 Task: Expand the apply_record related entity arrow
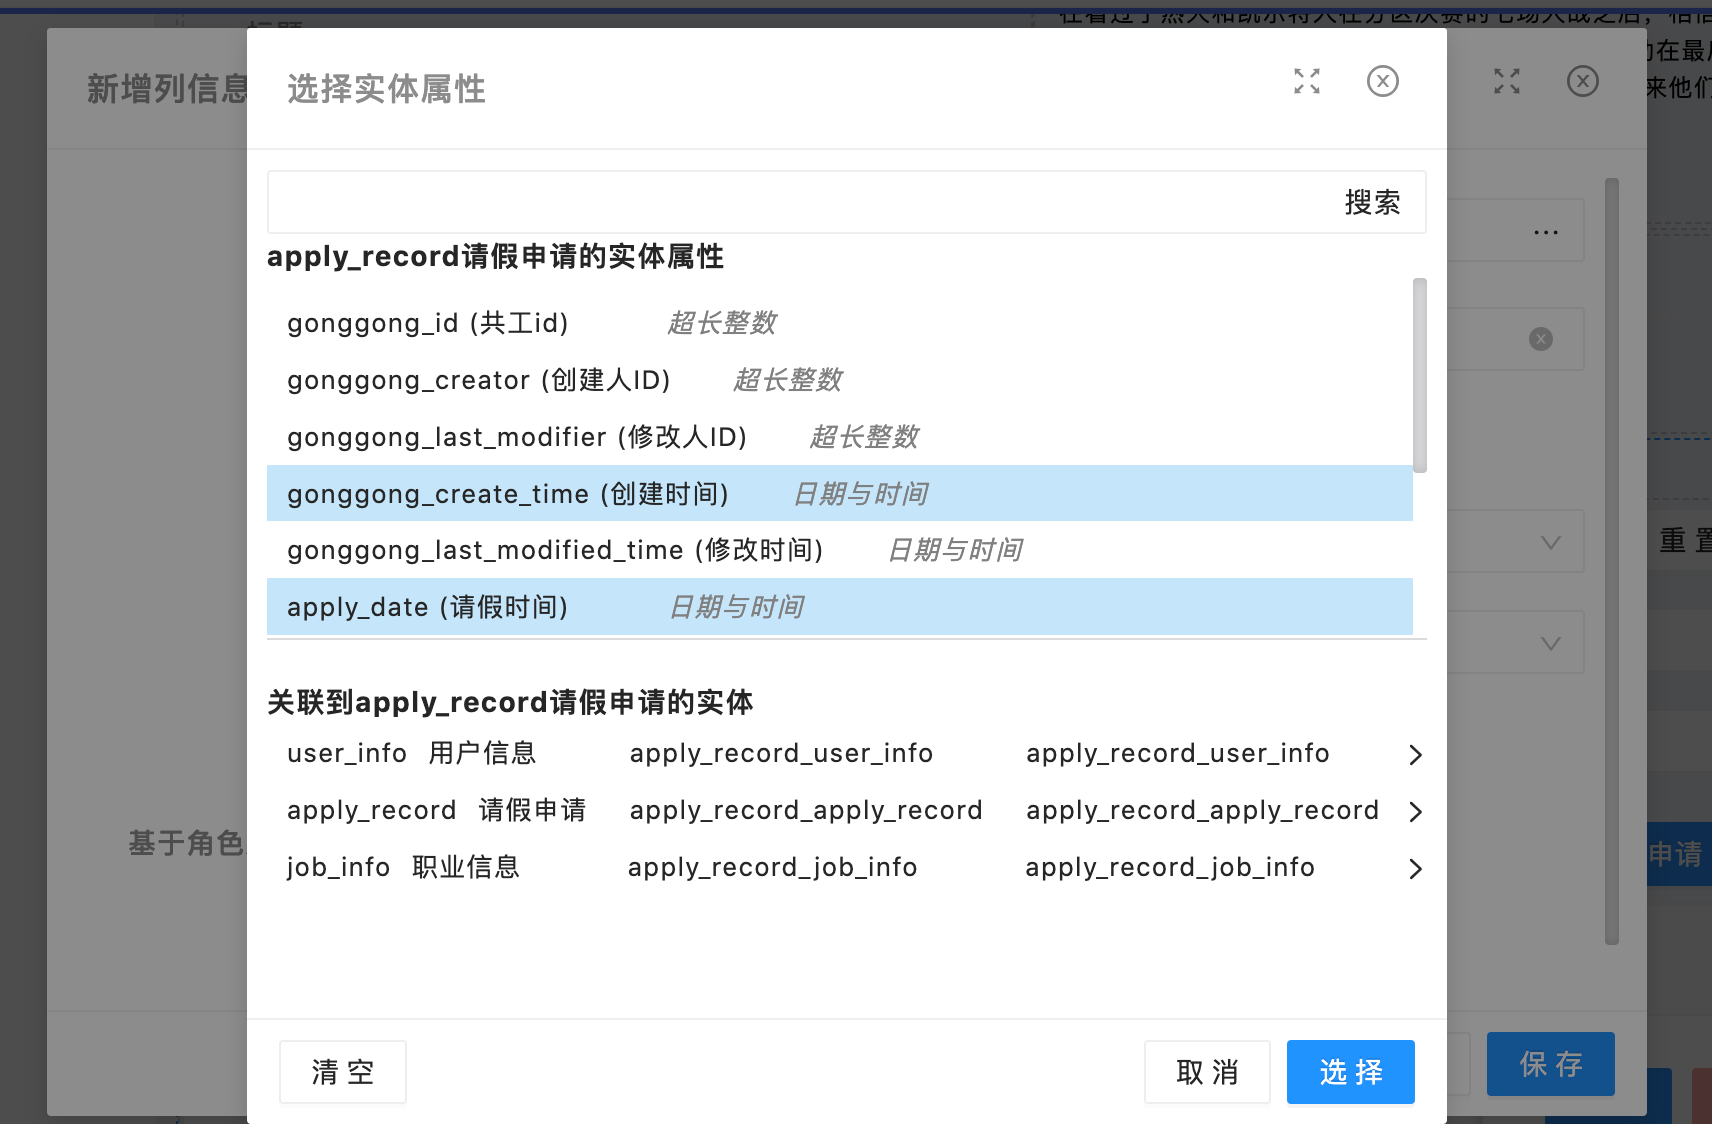coord(1415,812)
